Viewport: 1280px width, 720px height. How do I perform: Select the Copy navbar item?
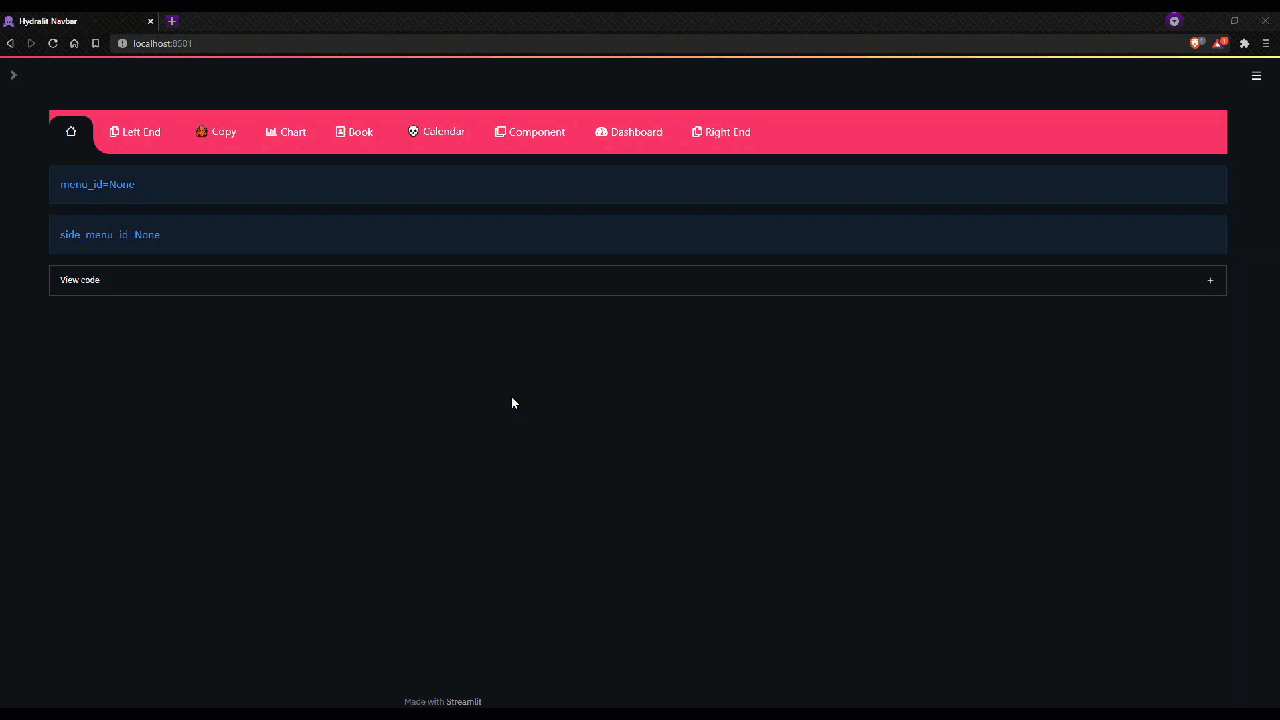tap(216, 132)
